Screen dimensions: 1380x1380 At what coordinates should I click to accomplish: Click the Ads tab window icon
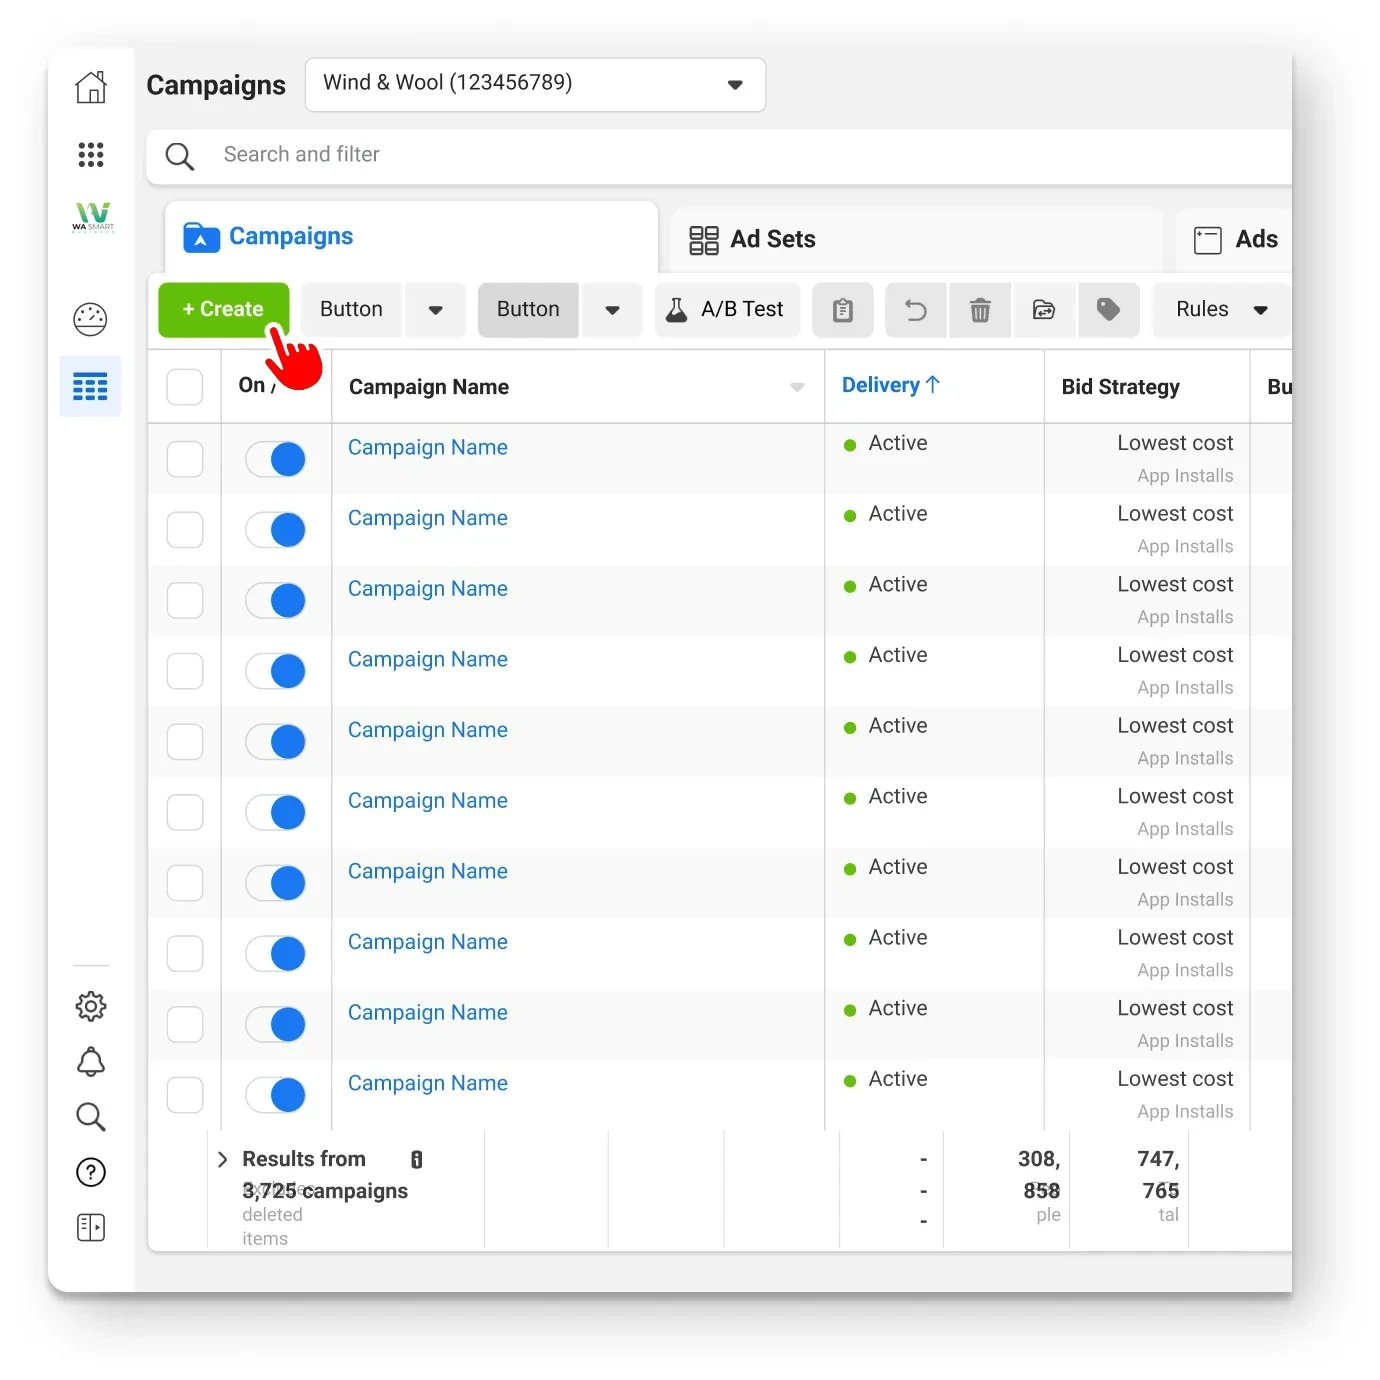click(1208, 240)
